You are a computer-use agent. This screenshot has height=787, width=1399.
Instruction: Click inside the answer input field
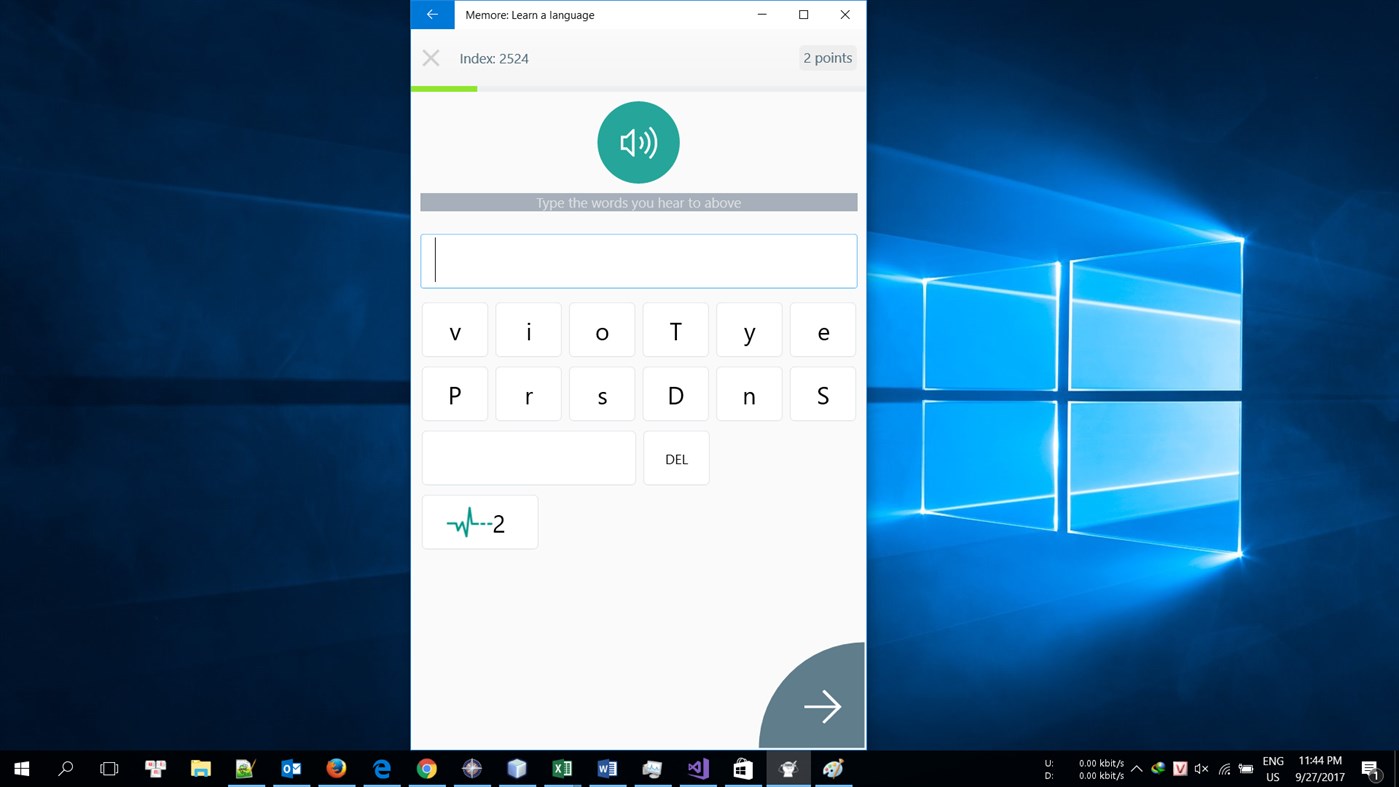(638, 260)
